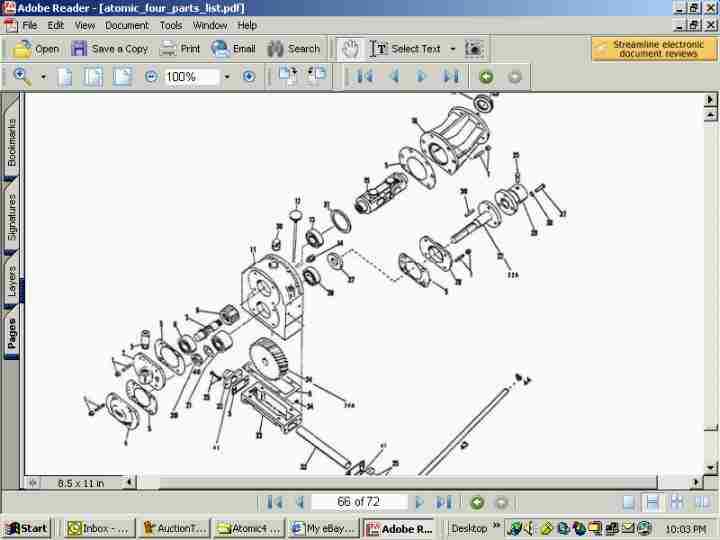Go to first page in toolbar

pyautogui.click(x=364, y=77)
